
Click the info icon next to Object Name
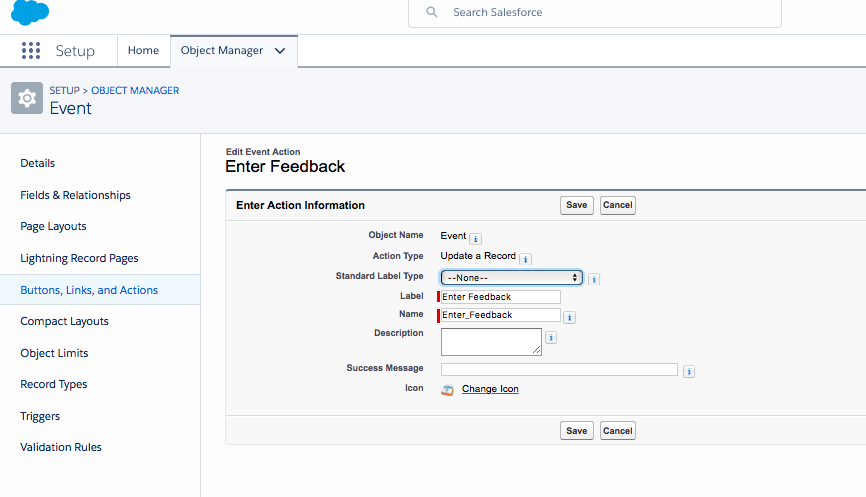click(x=476, y=239)
